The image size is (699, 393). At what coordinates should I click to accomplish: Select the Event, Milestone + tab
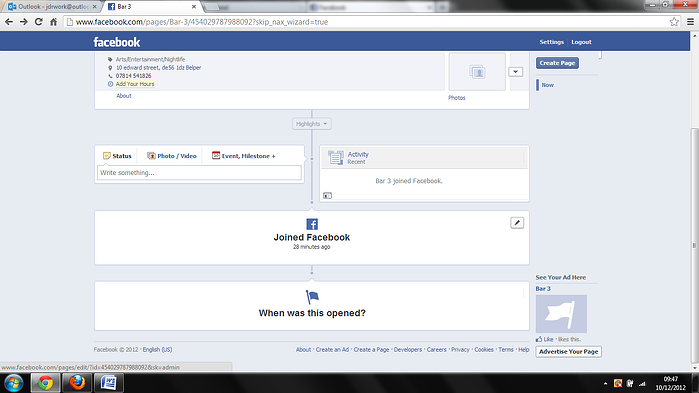244,156
